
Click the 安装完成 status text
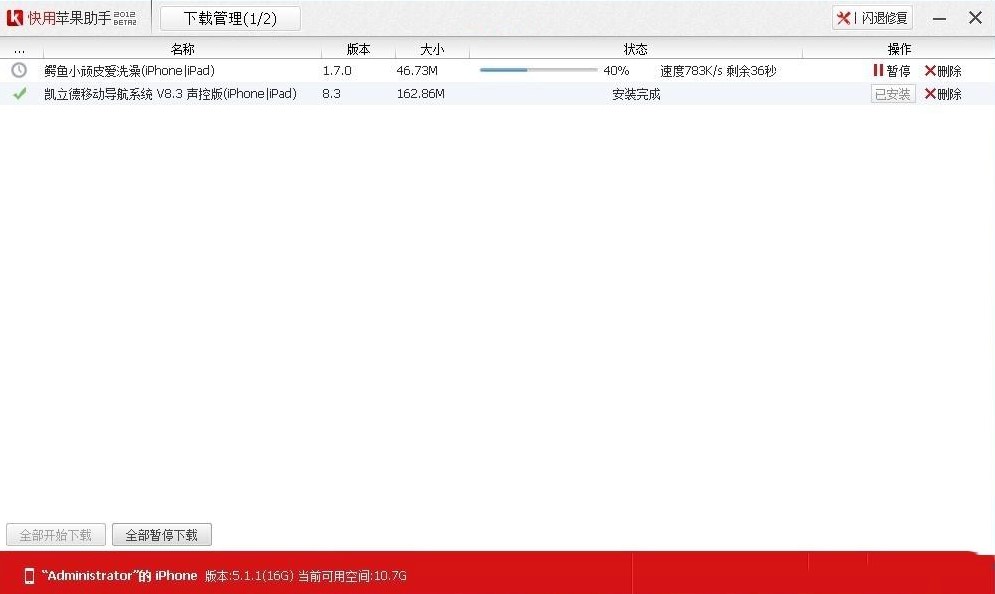click(x=636, y=94)
